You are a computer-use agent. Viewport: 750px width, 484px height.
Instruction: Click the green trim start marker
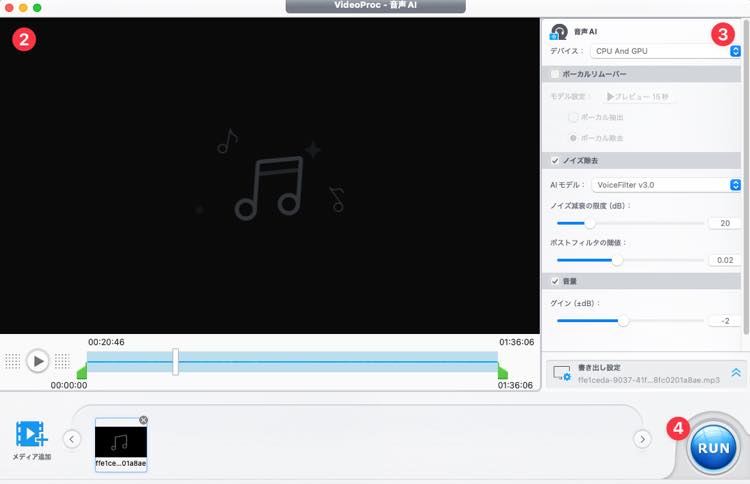pos(82,372)
